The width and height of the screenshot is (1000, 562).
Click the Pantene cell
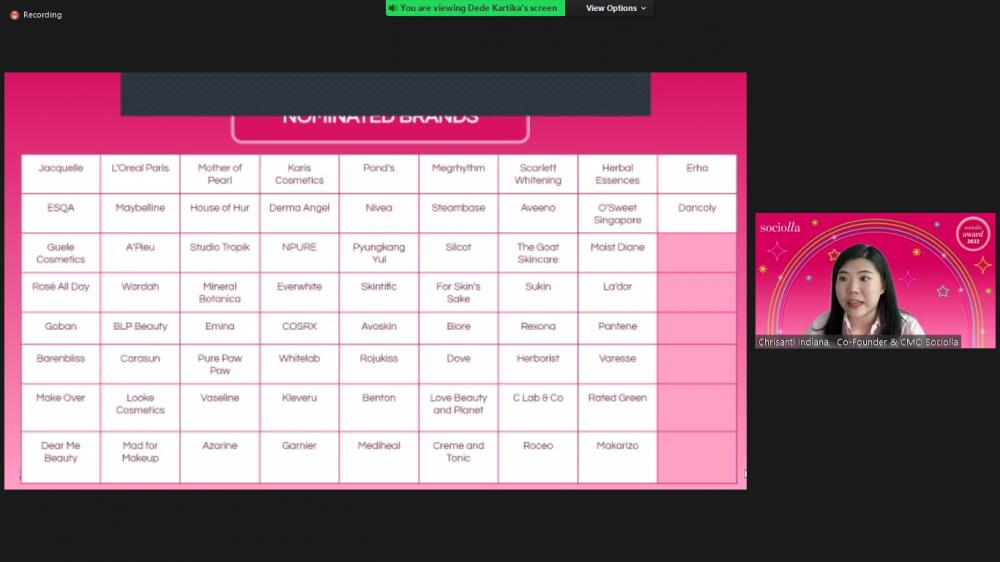pyautogui.click(x=617, y=329)
